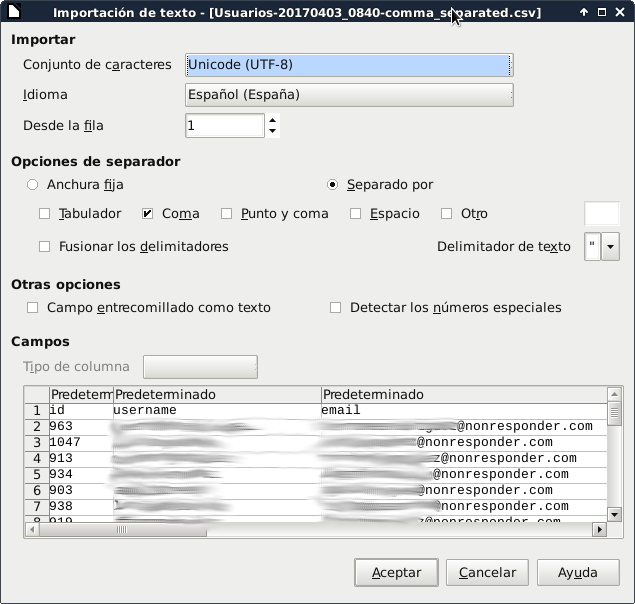Toggle 'Fusionar los delimitadores' checkbox

(x=44, y=247)
